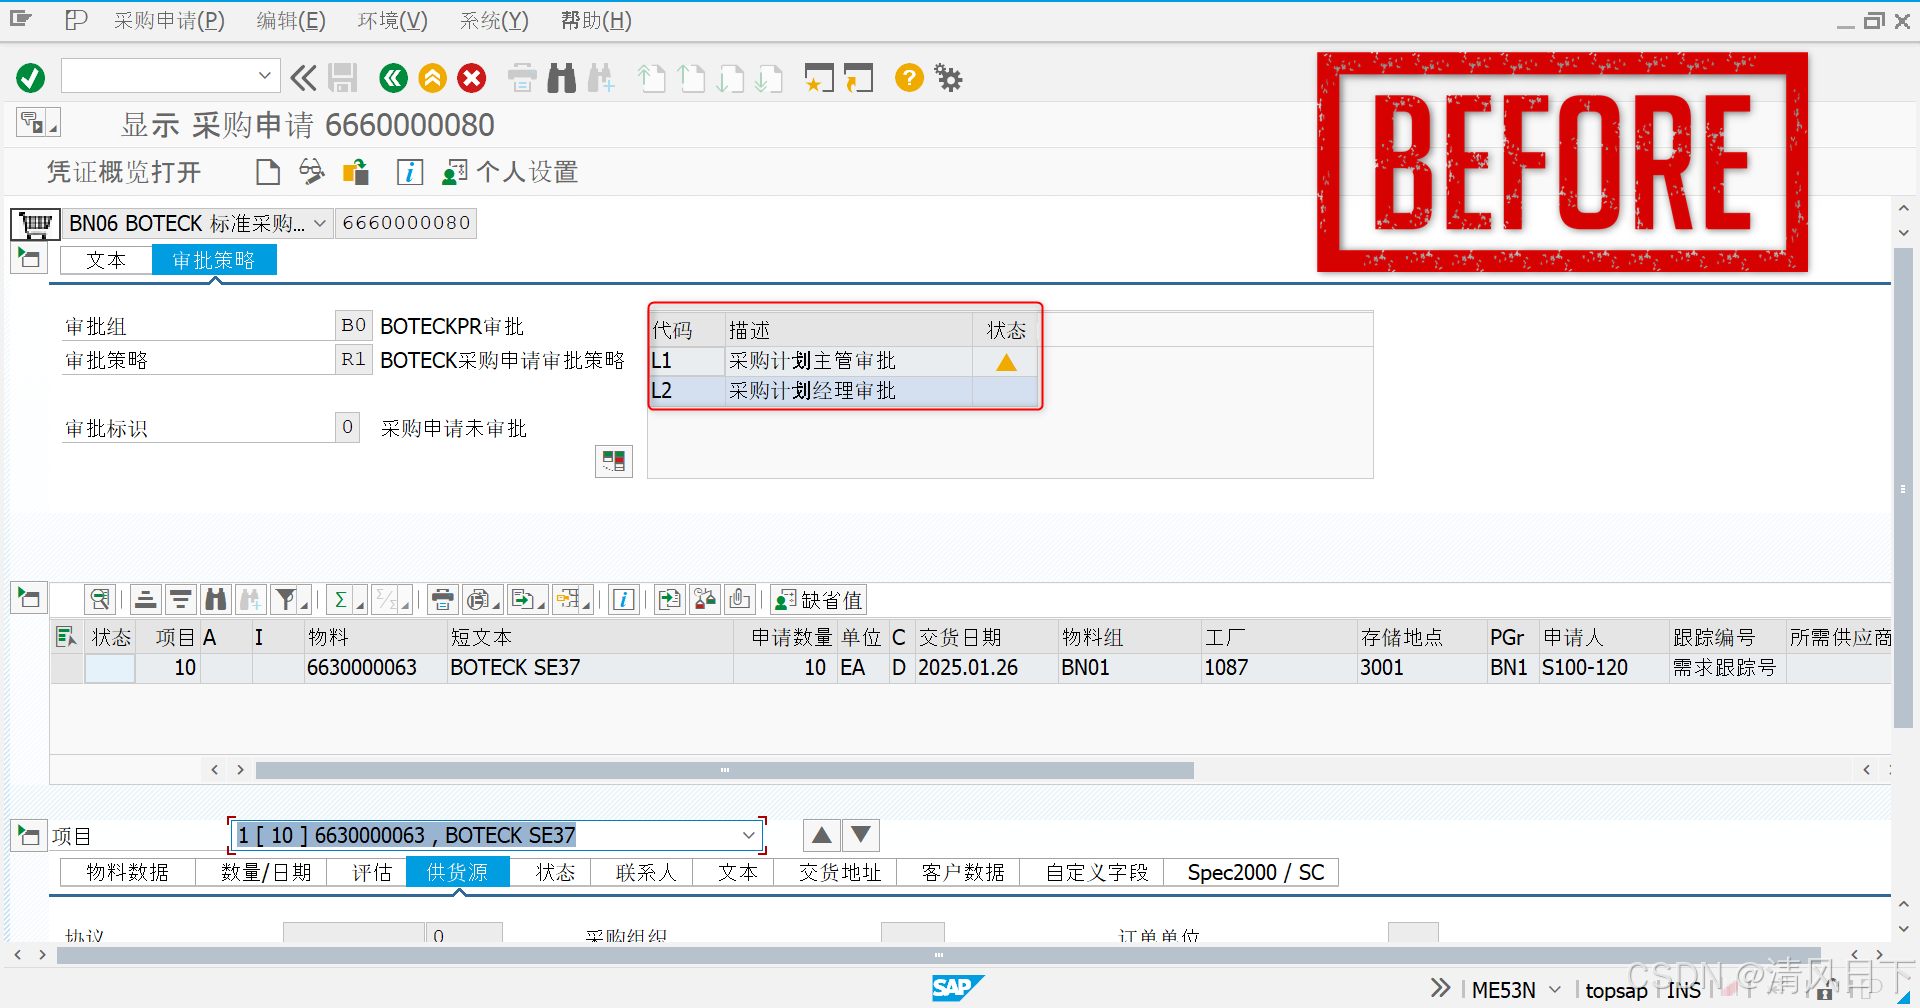
Task: Open the Find (binoculars) search icon
Action: coord(561,78)
